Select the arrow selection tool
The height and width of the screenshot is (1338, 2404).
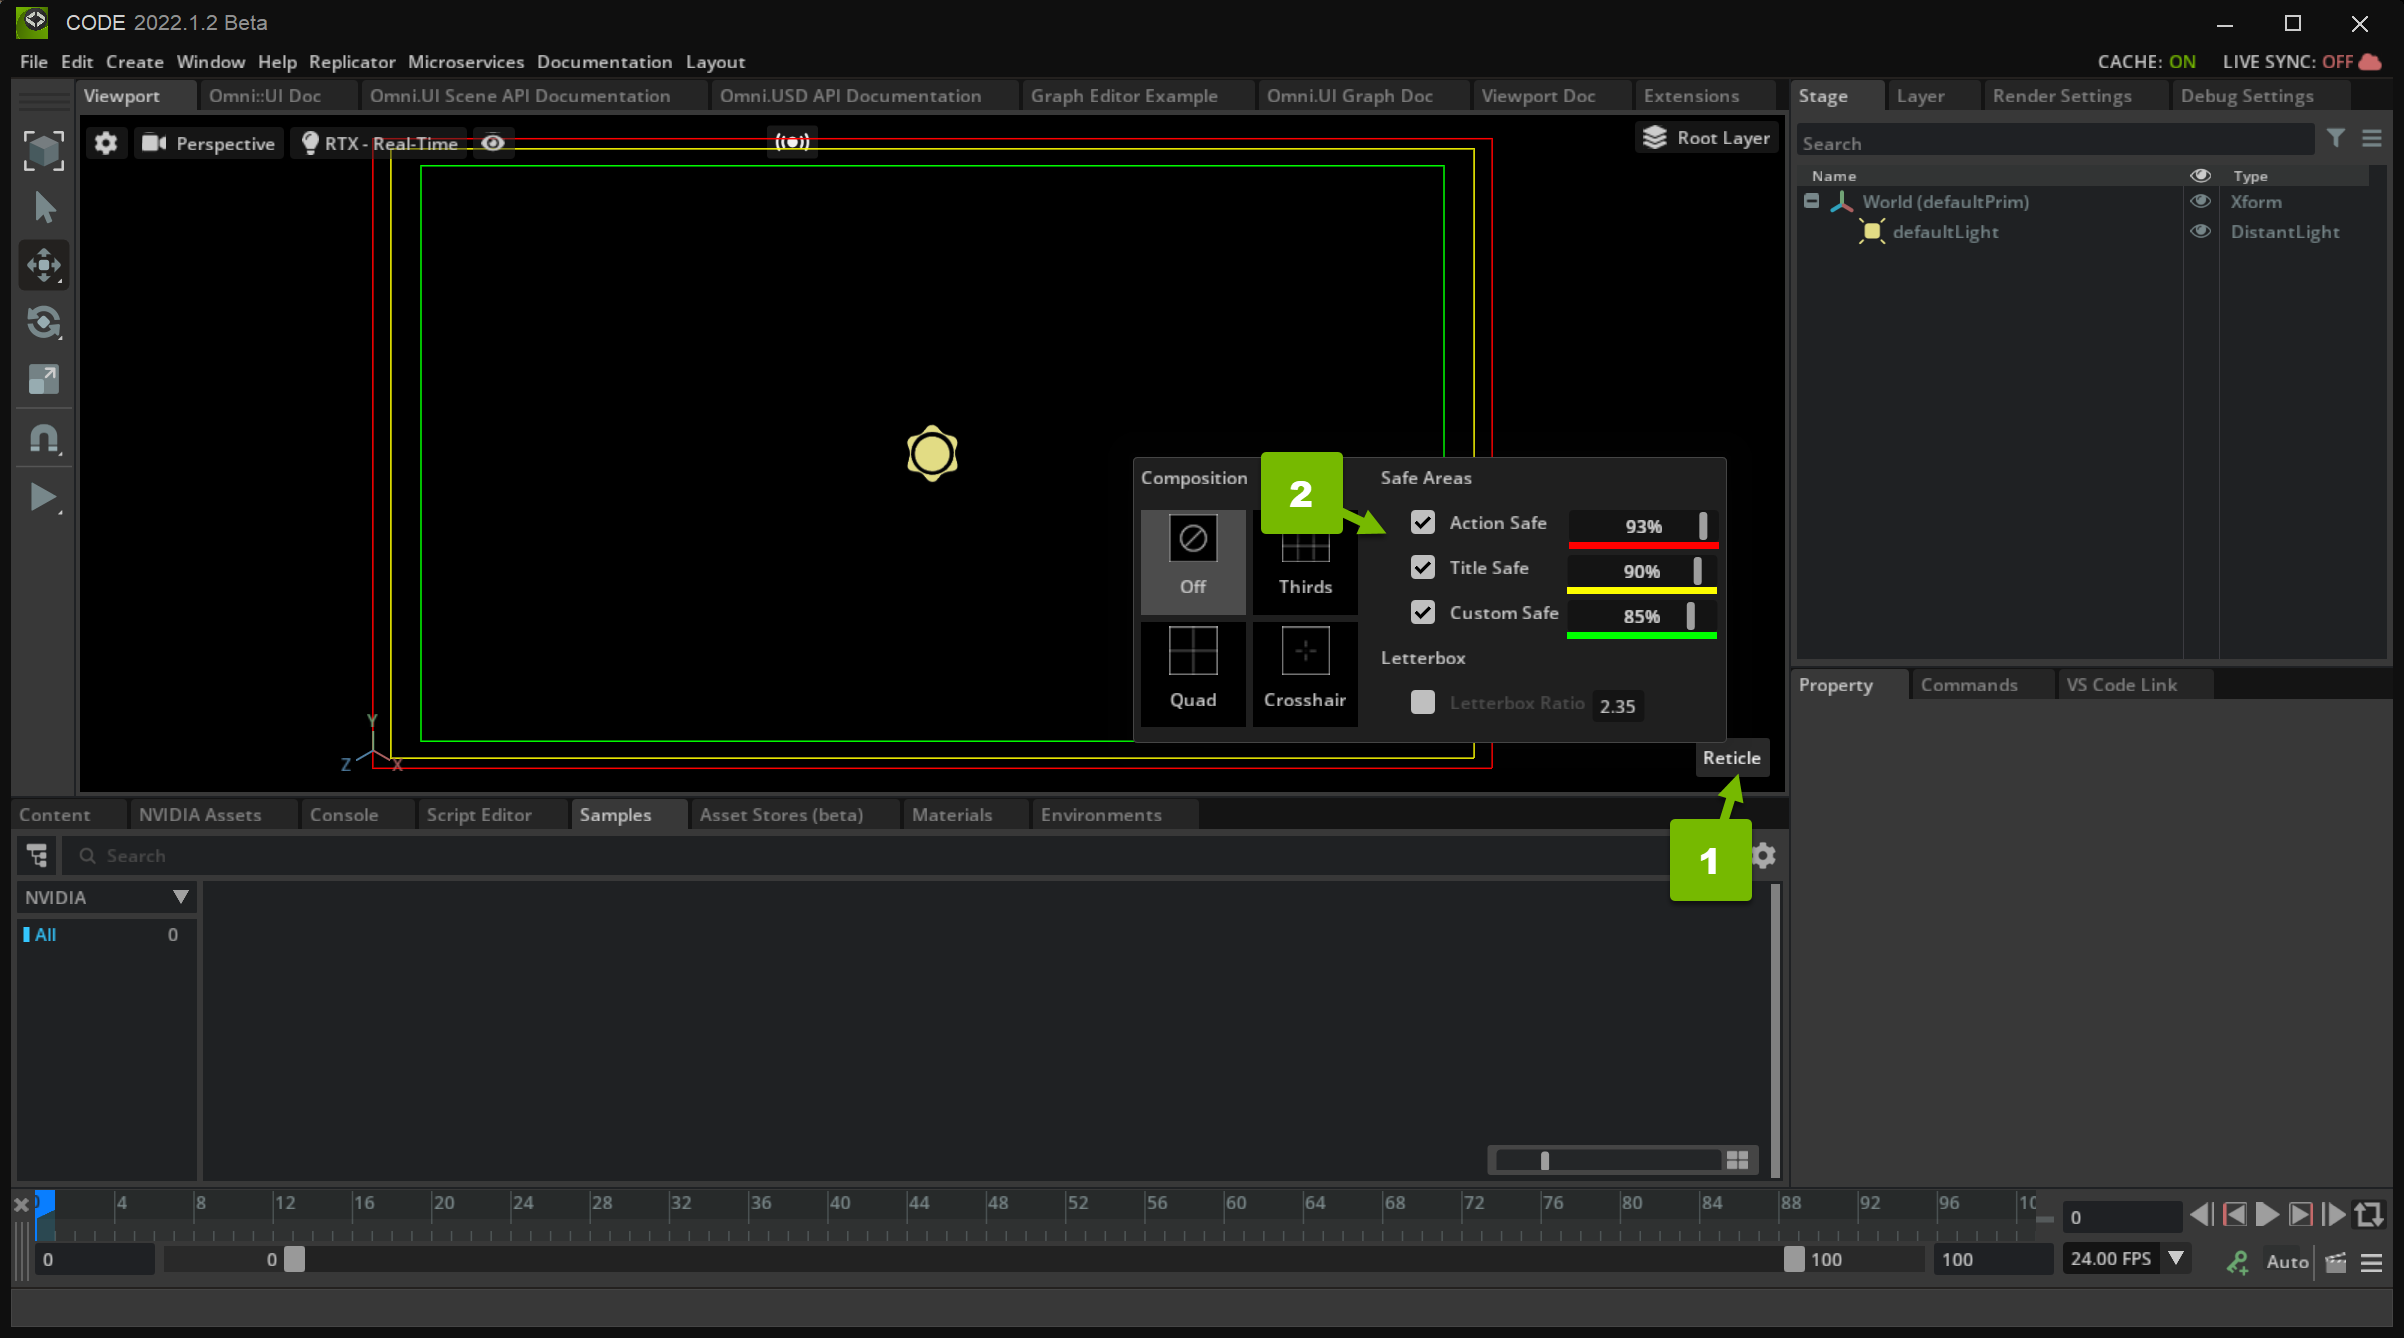coord(44,208)
